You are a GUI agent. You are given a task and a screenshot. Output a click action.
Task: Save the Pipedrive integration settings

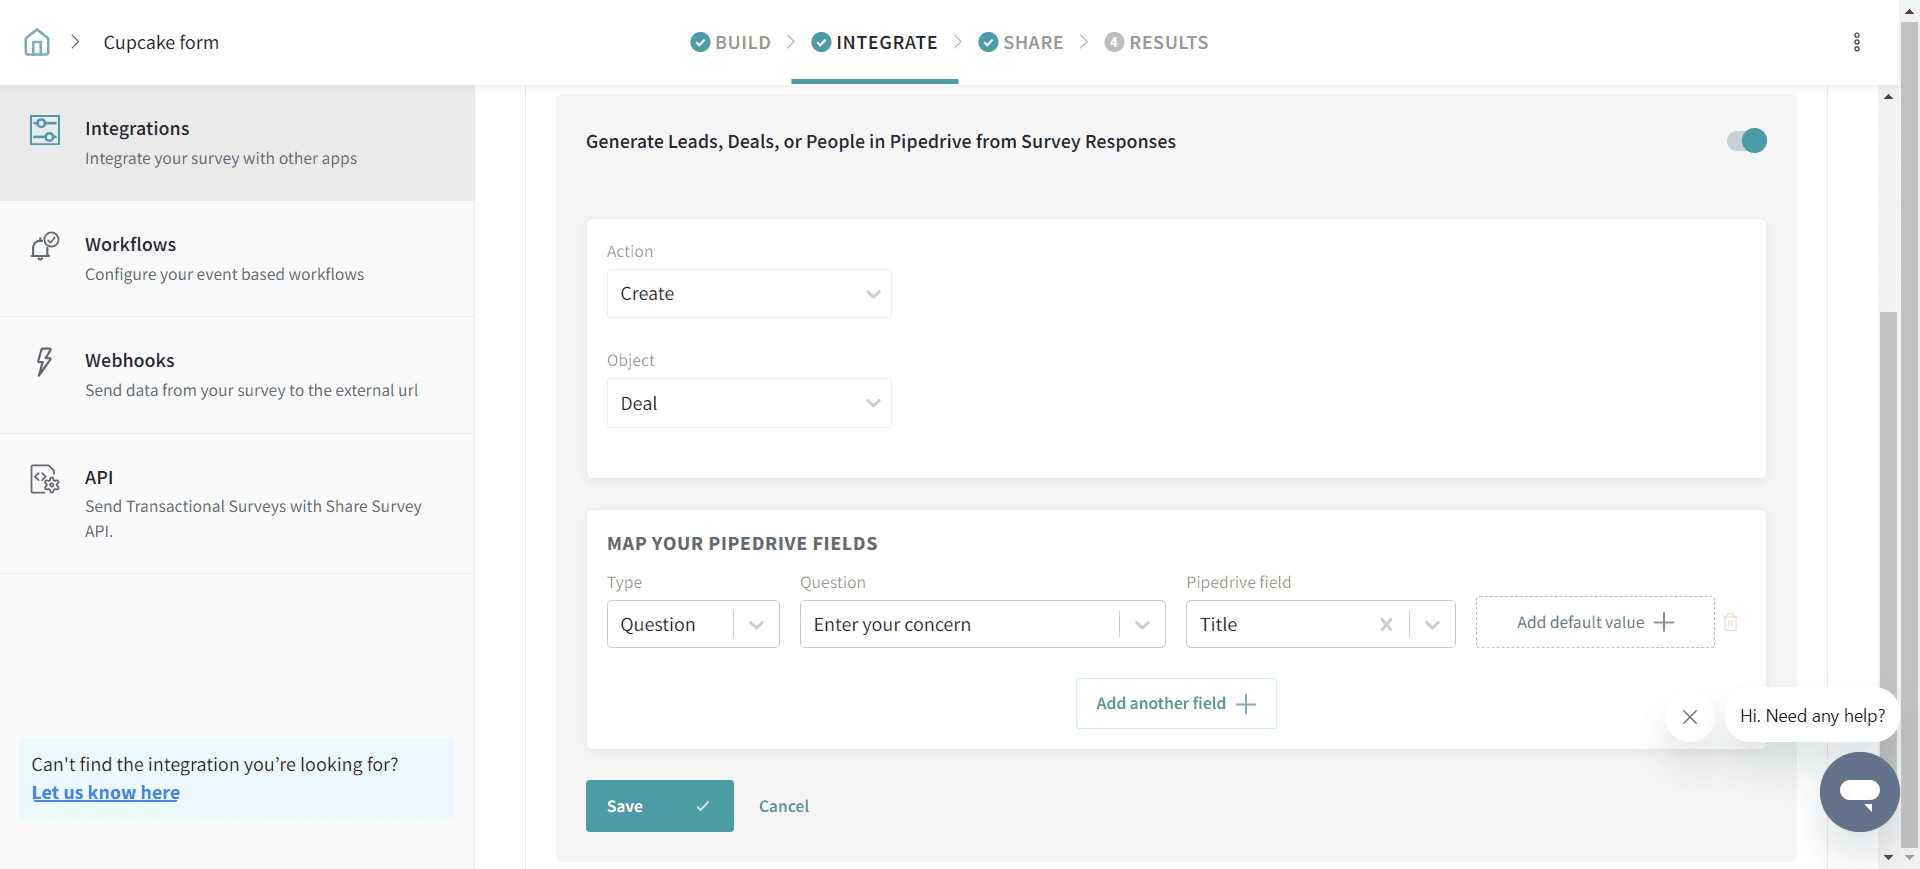659,806
